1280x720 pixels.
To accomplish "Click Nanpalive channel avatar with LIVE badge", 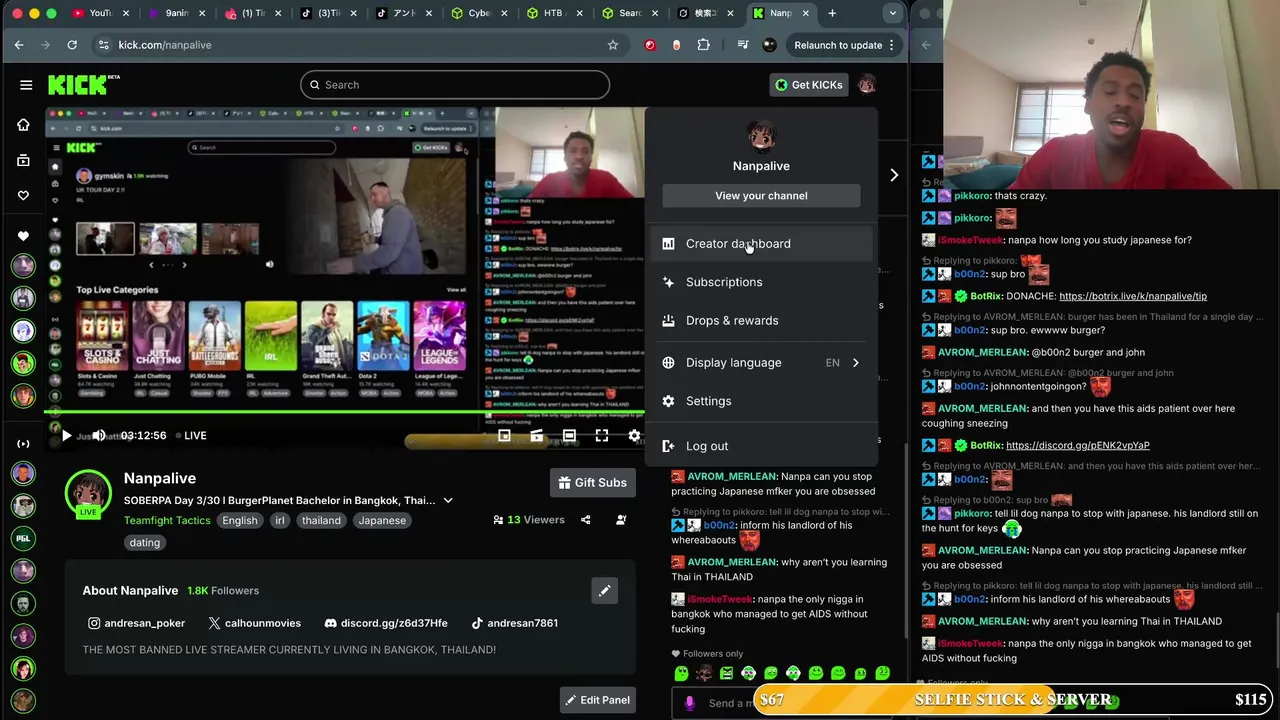I will [88, 493].
